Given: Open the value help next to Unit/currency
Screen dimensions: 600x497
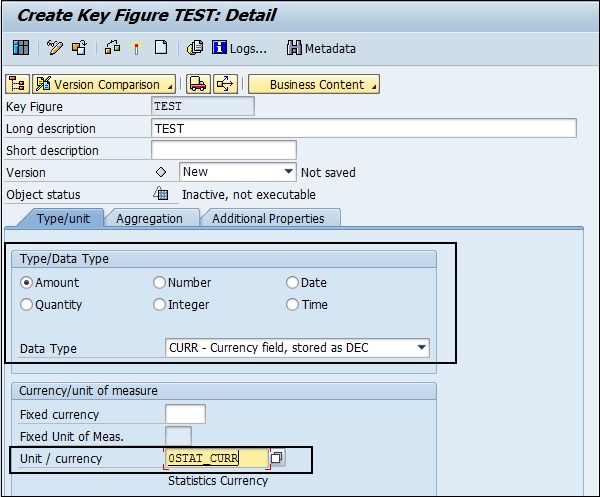Looking at the screenshot, I should 277,458.
